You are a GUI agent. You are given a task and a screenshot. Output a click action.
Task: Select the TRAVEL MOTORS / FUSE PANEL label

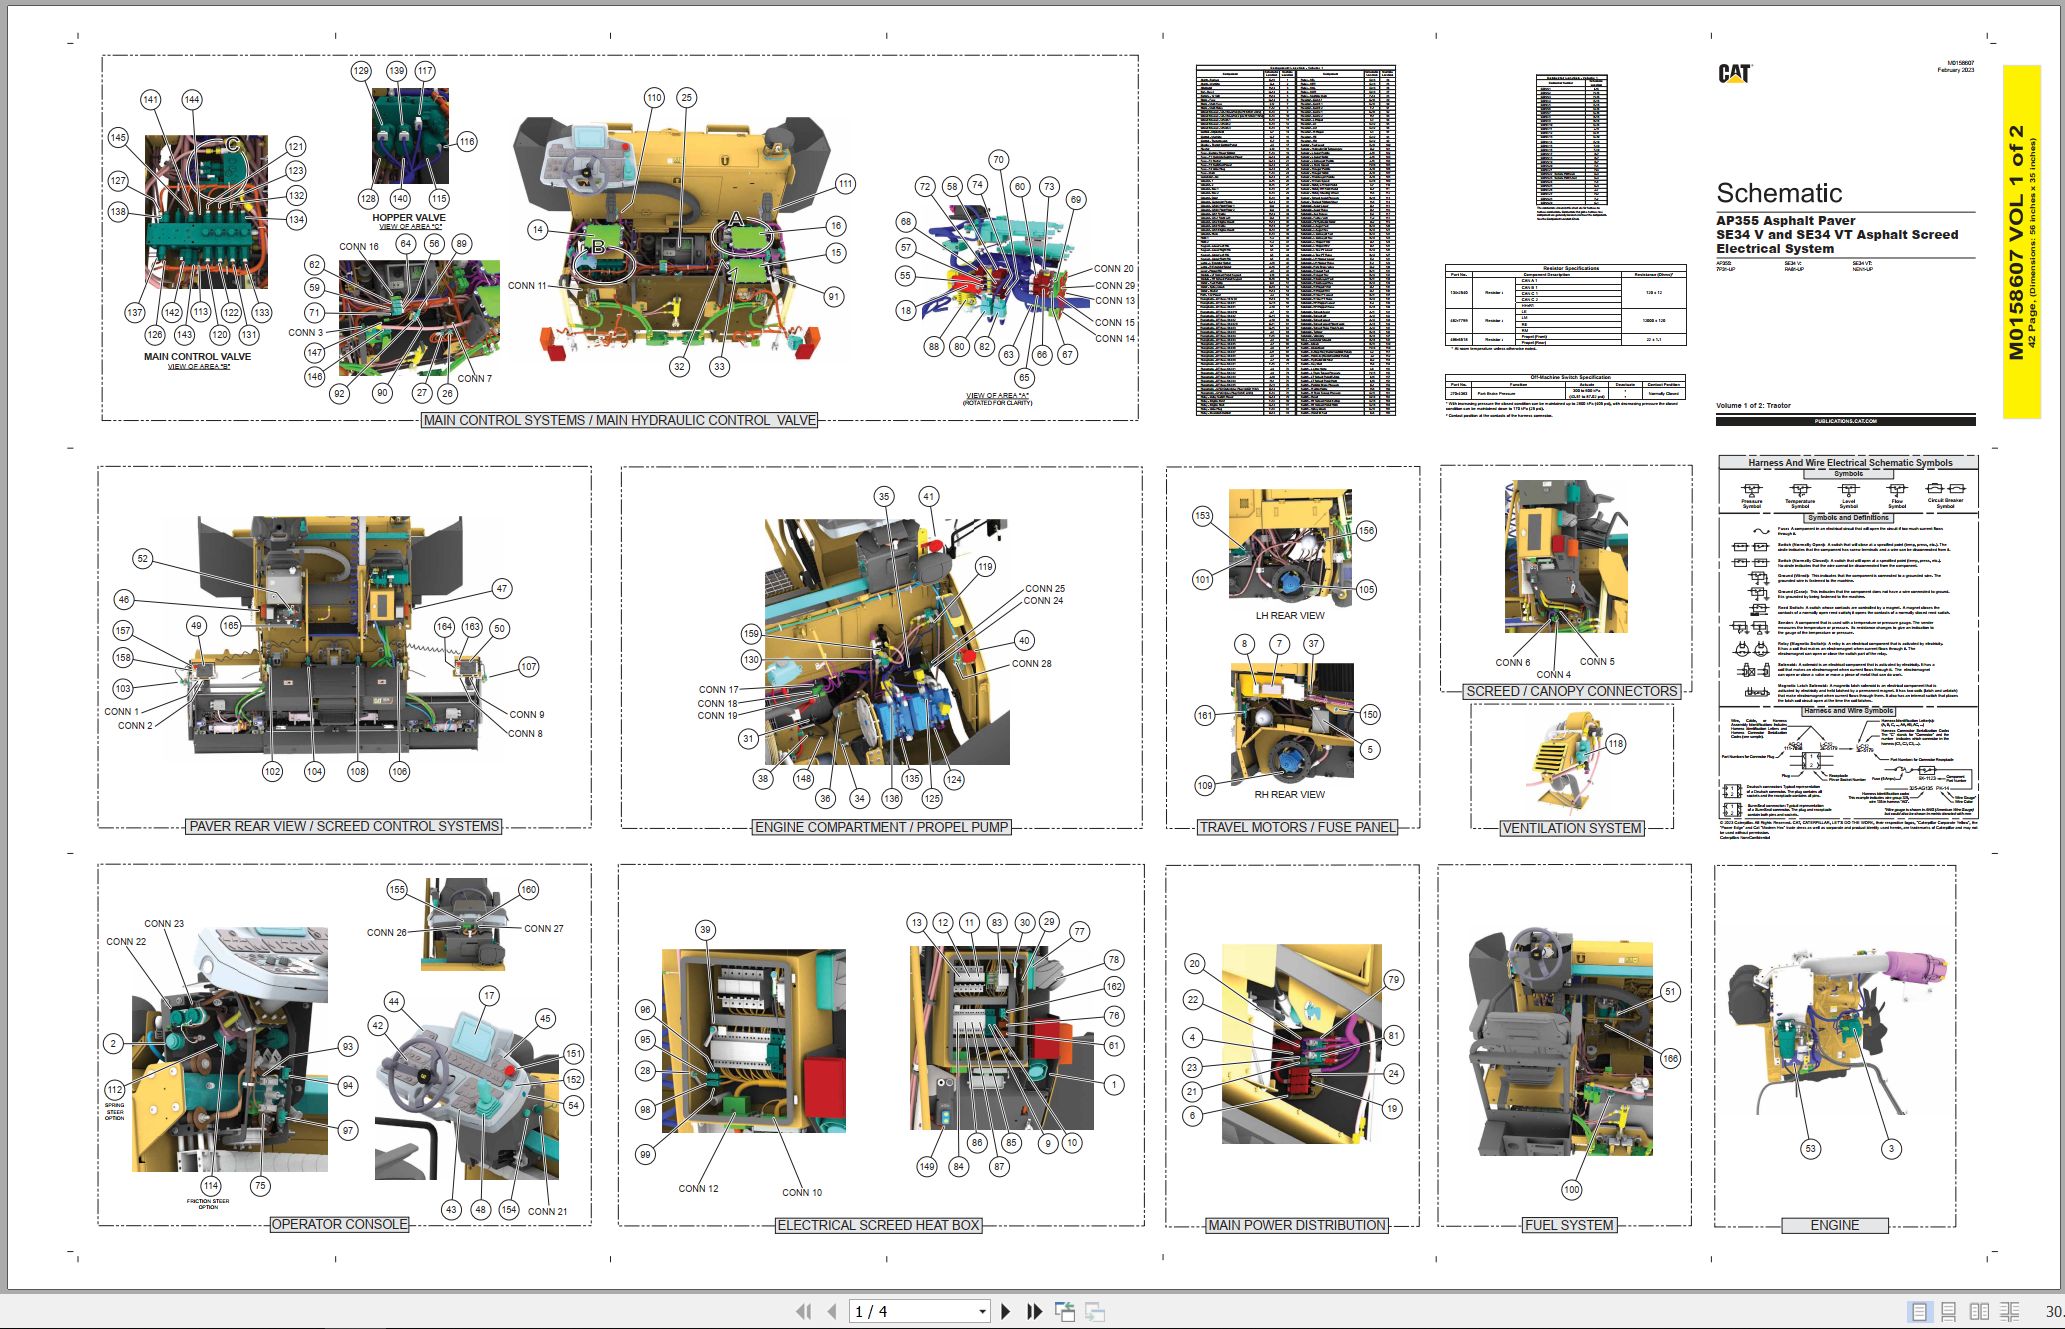pos(1297,827)
